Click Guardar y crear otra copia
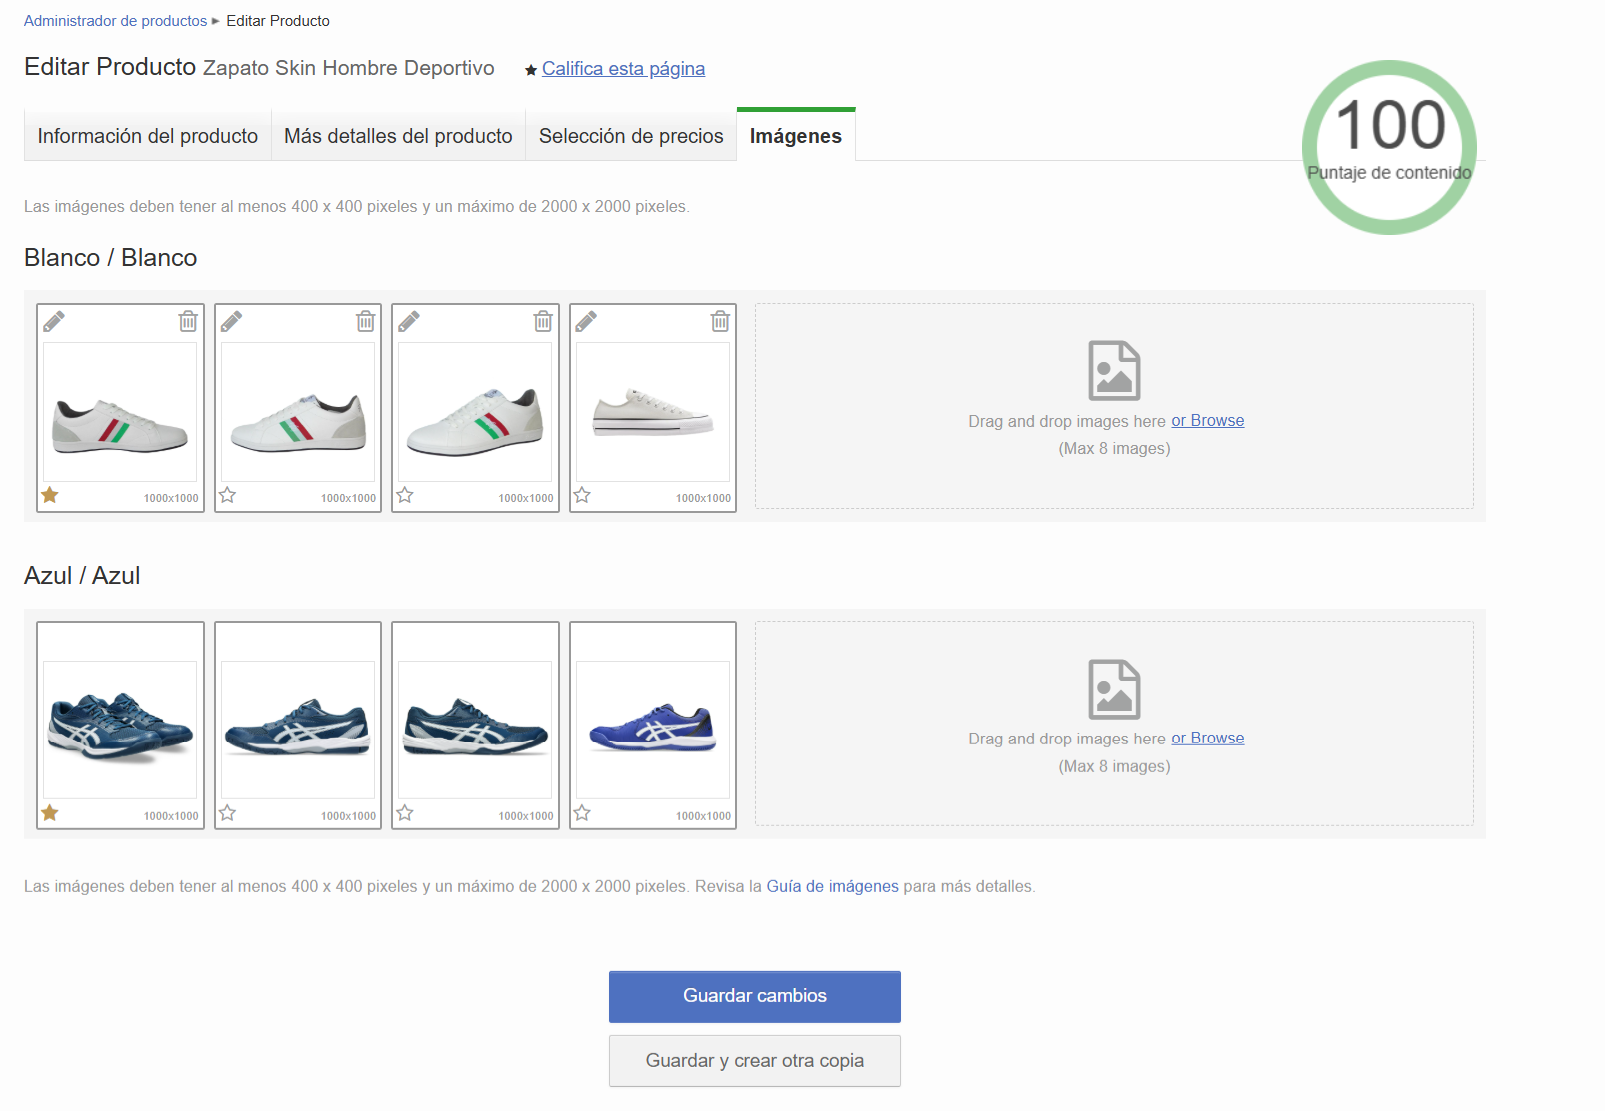Image resolution: width=1605 pixels, height=1111 pixels. pos(755,1061)
